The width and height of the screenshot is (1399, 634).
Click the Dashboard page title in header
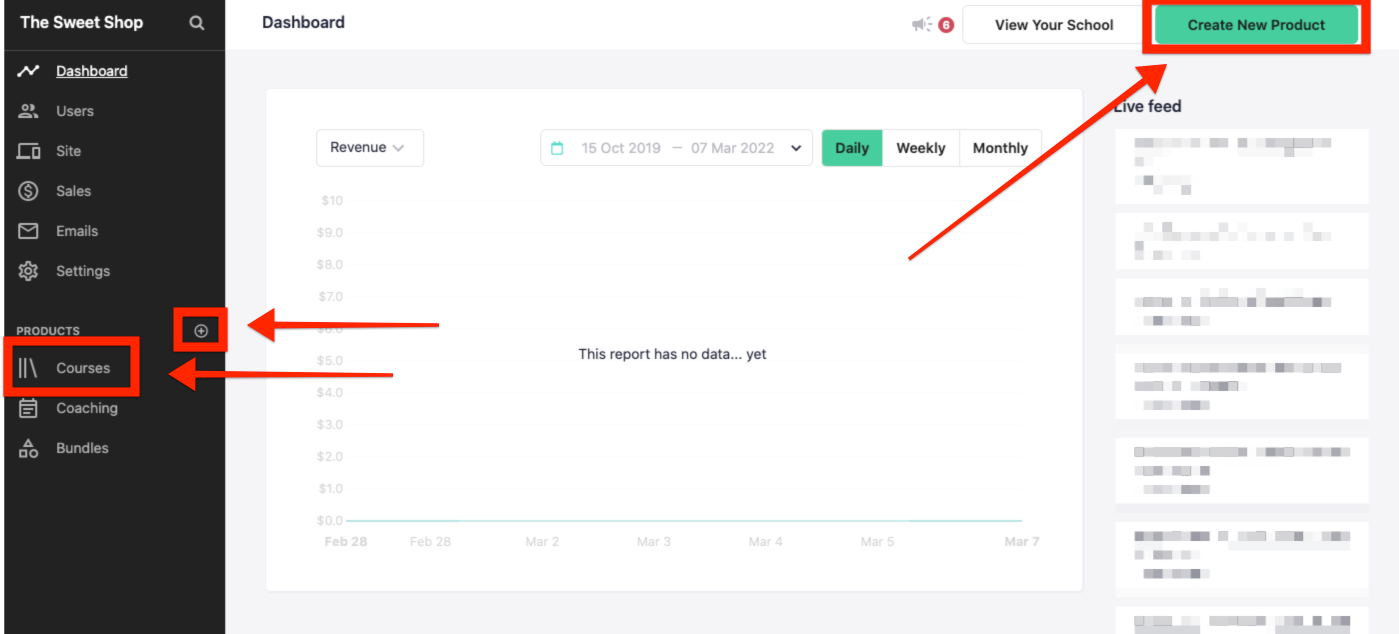pyautogui.click(x=303, y=22)
